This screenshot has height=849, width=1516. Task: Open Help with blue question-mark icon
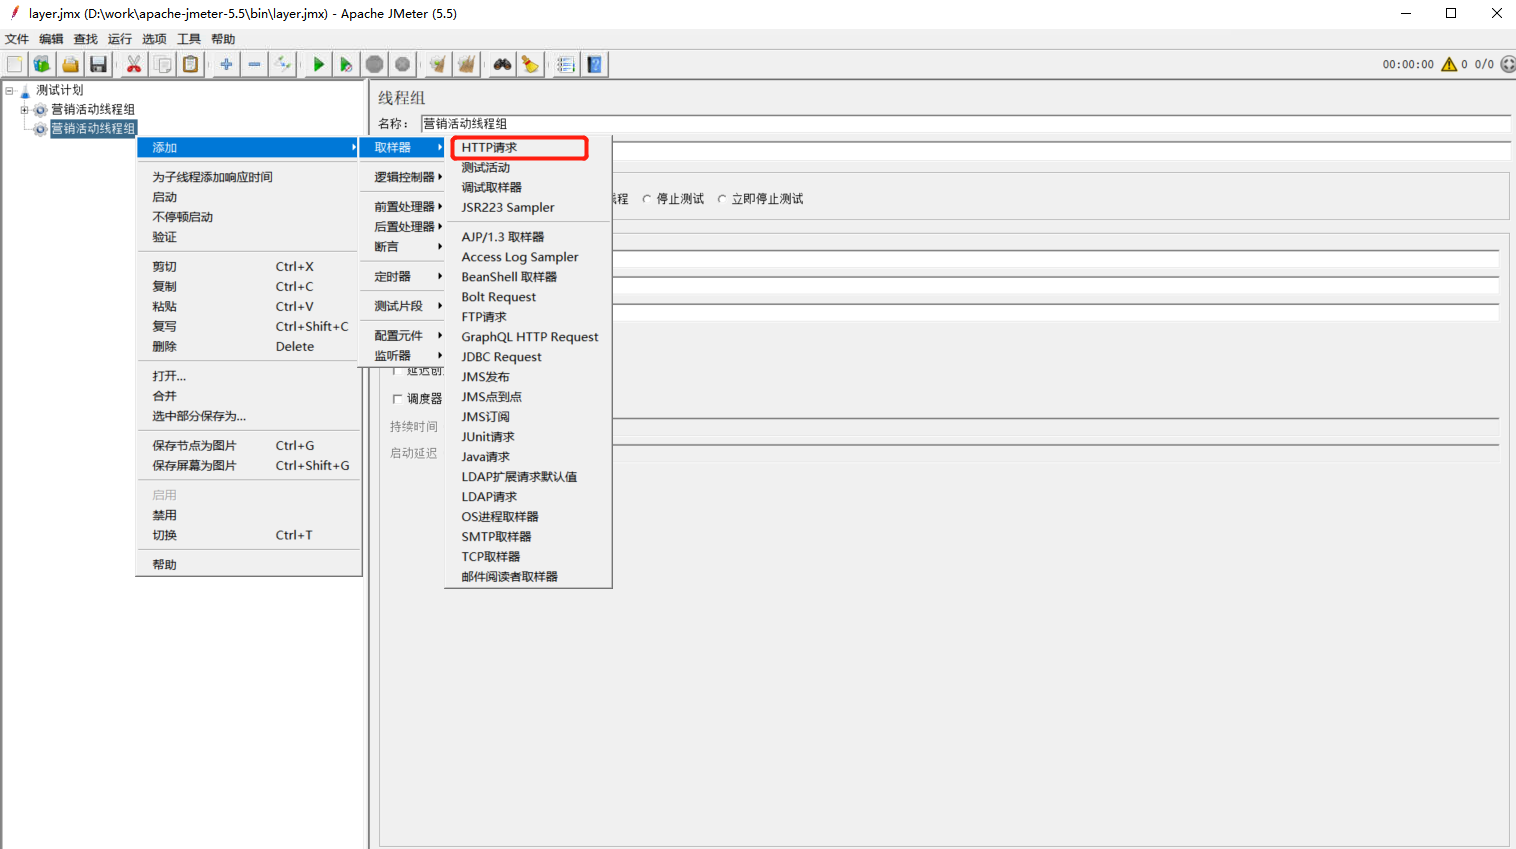tap(594, 64)
